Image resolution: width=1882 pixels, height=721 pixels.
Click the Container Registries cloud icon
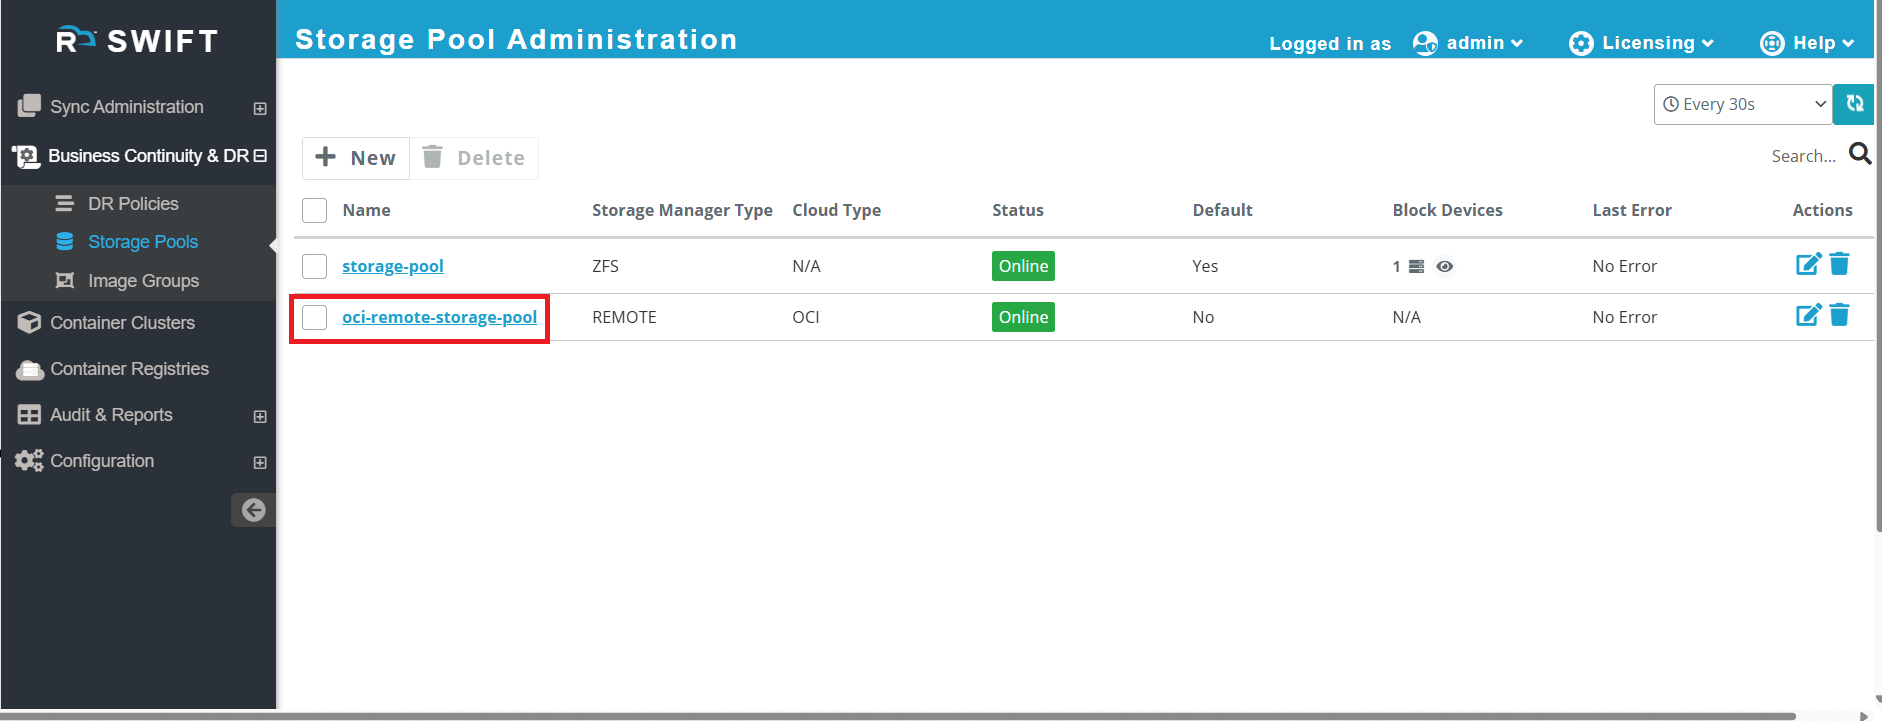coord(29,369)
